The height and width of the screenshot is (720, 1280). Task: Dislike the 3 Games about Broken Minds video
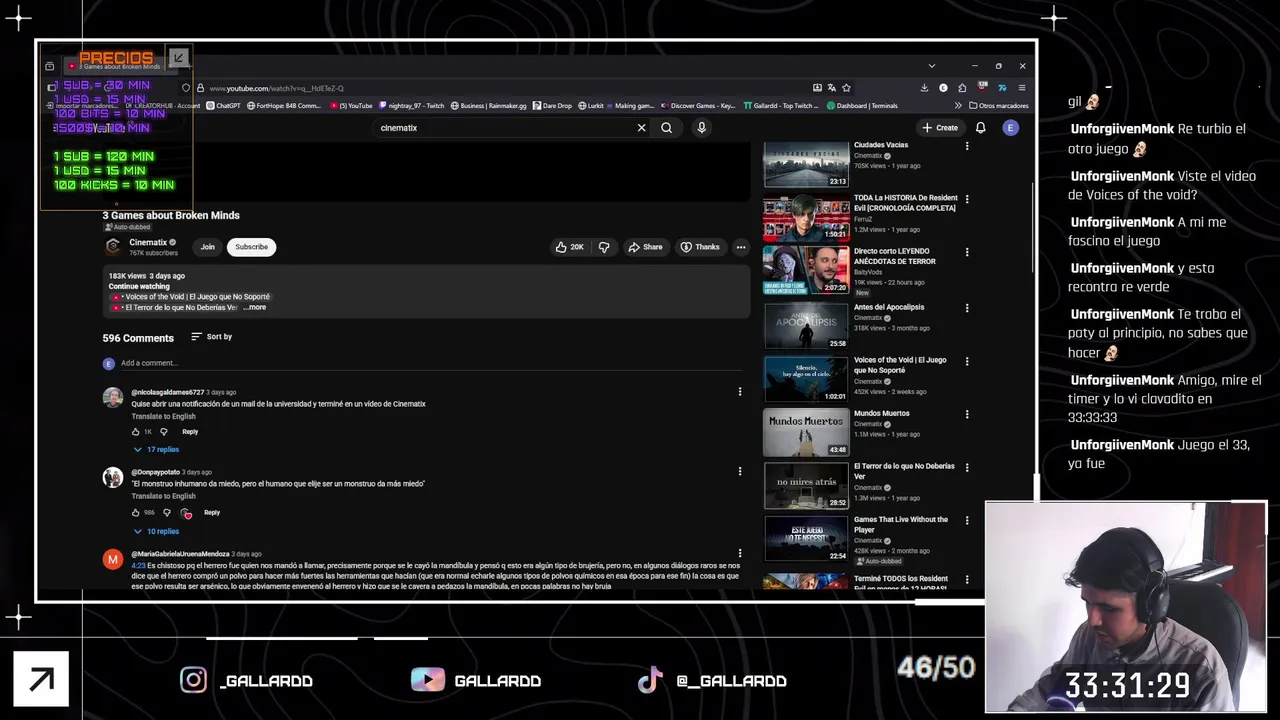604,247
